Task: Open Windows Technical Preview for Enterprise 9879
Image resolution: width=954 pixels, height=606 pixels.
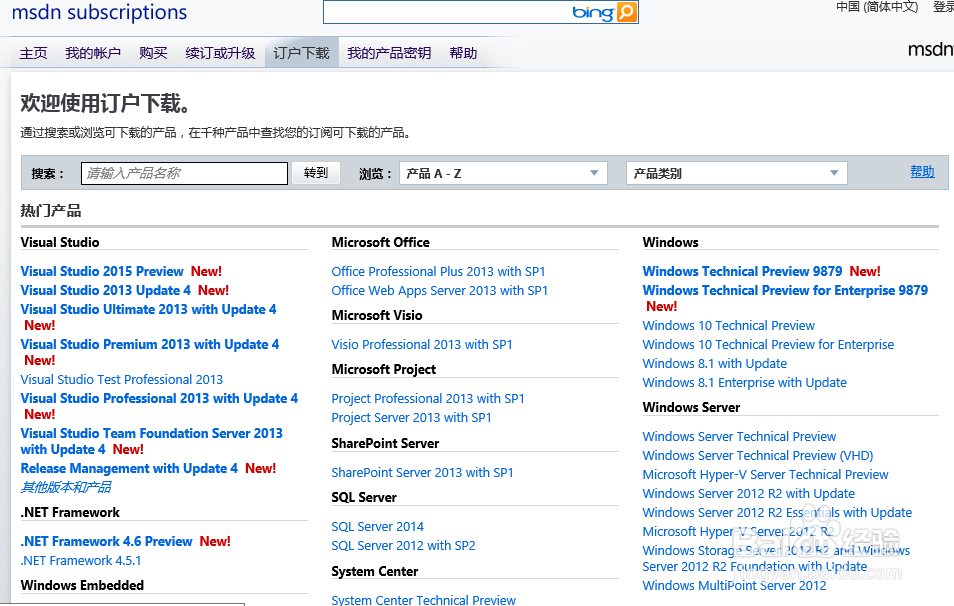Action: point(785,290)
